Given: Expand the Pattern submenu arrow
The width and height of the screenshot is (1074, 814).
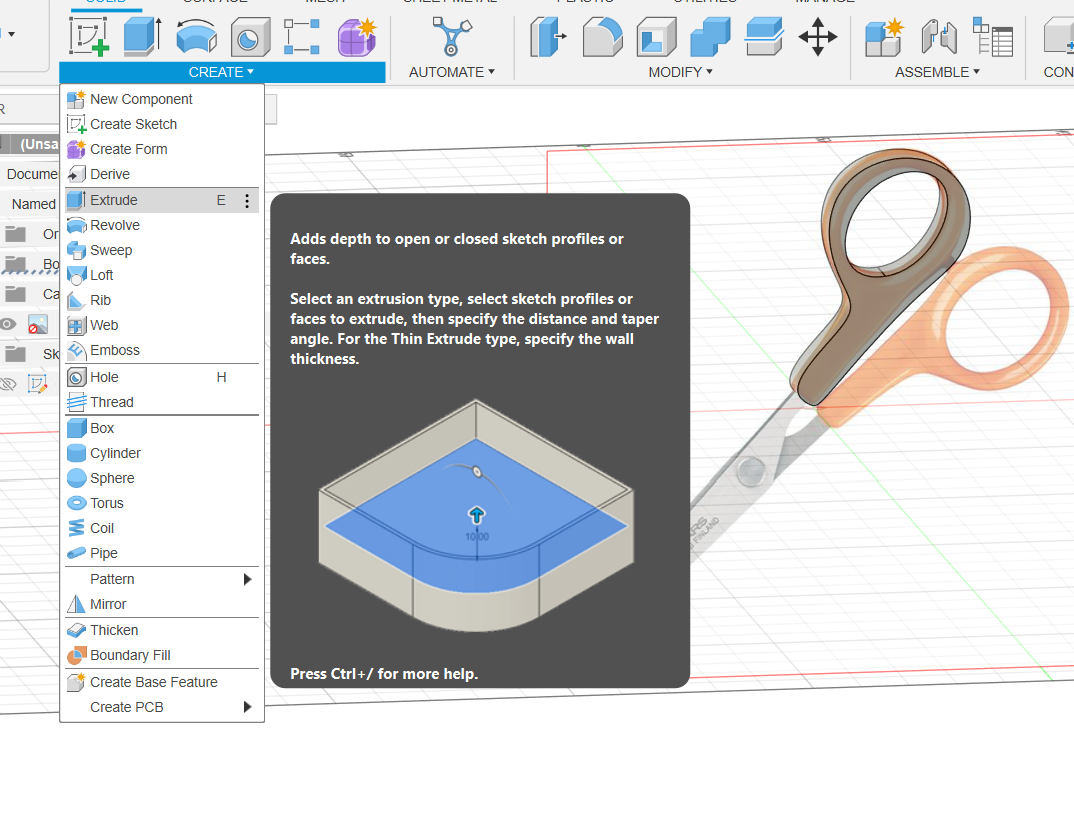Looking at the screenshot, I should point(248,580).
